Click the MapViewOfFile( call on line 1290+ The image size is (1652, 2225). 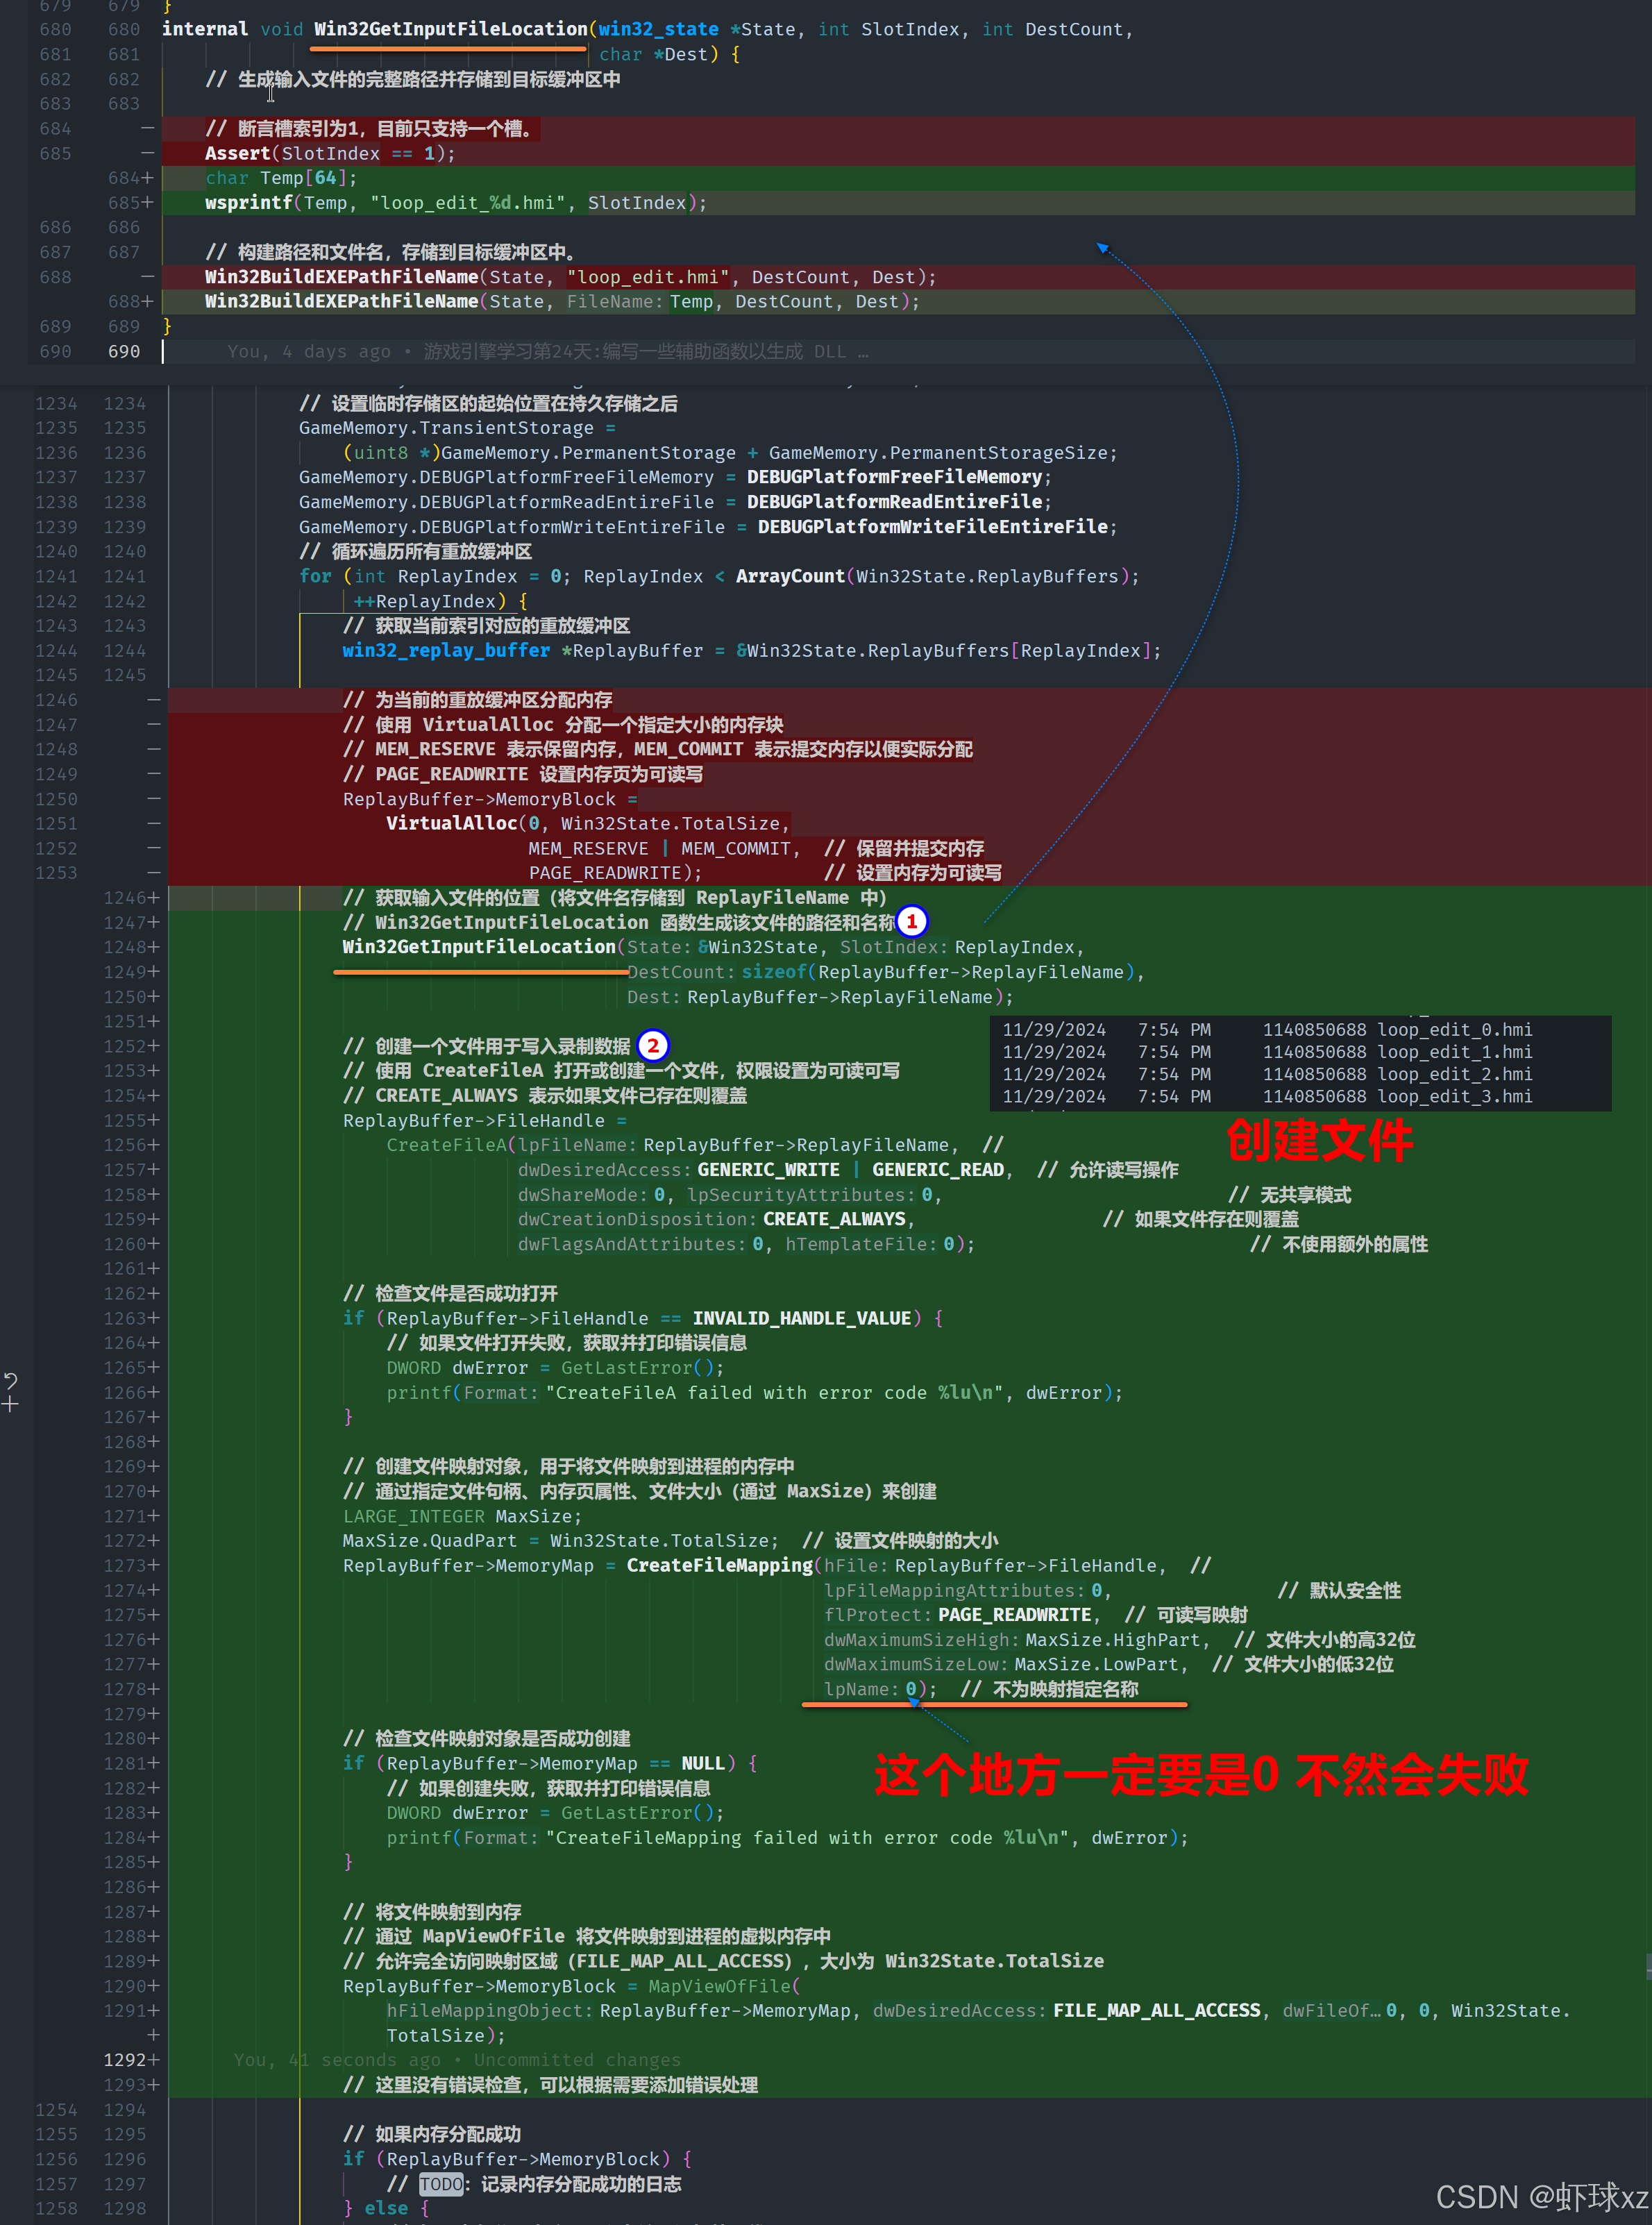(724, 1986)
